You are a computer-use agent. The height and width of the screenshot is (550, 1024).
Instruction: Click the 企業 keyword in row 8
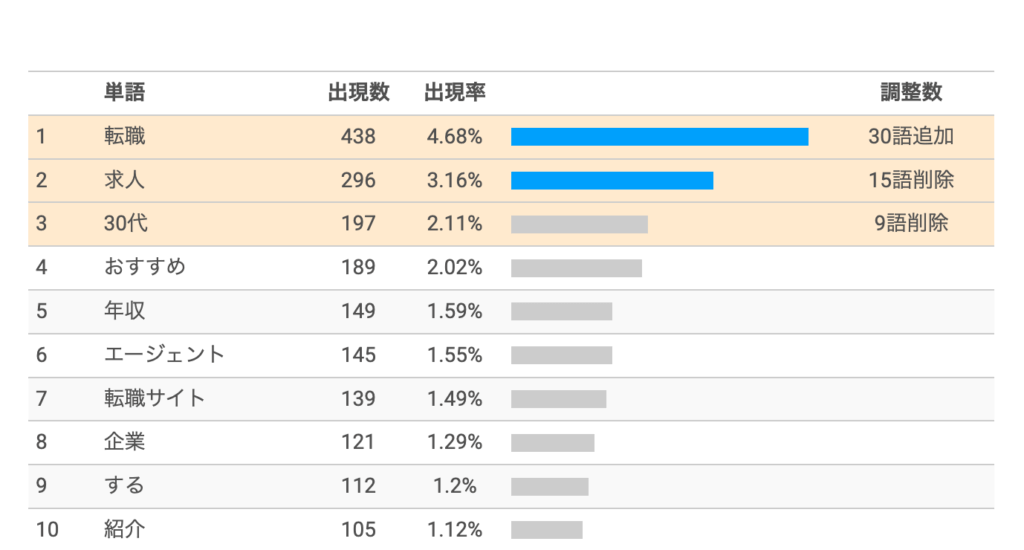[x=124, y=442]
